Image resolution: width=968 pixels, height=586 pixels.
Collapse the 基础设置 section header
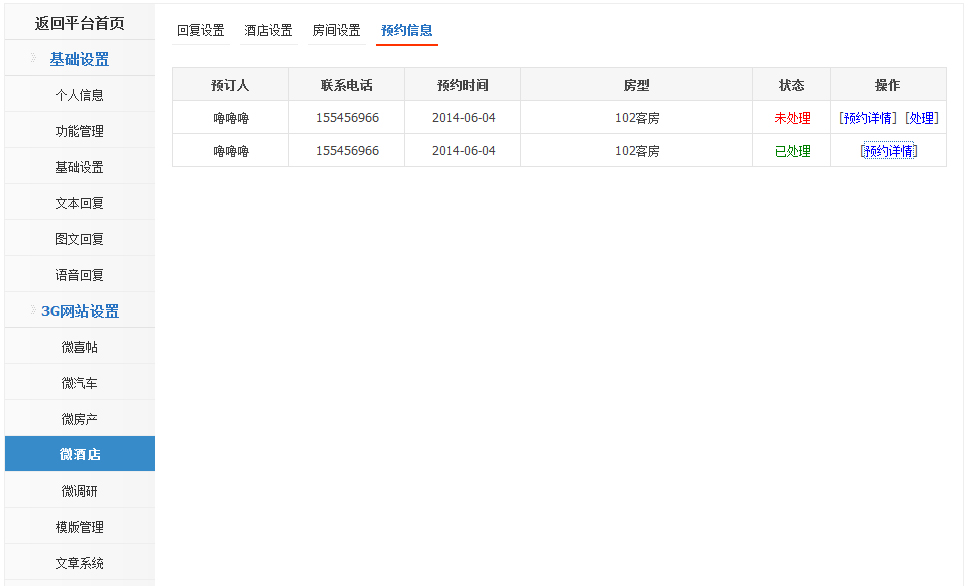coord(80,59)
